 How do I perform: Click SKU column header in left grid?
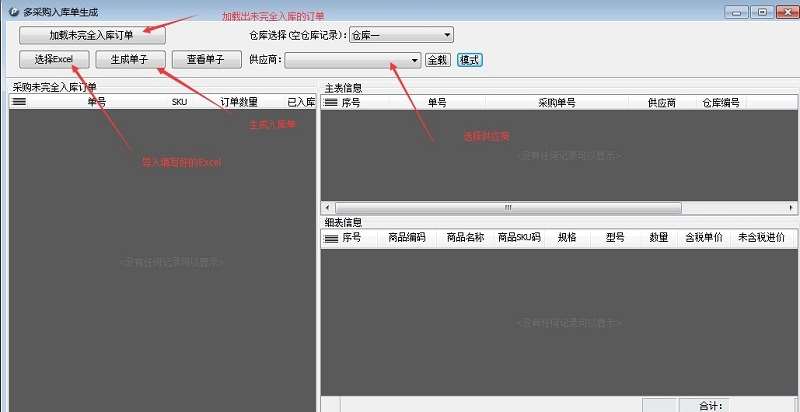179,102
